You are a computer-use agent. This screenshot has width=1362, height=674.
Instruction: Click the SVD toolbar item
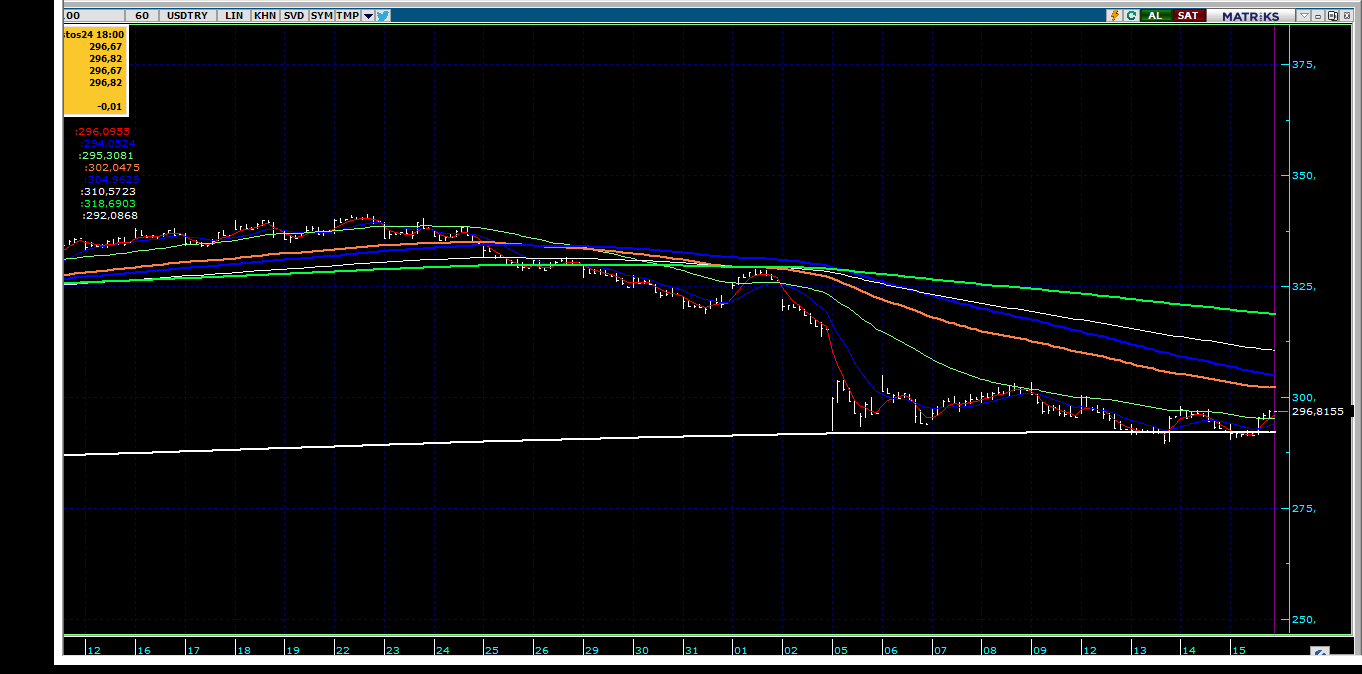pyautogui.click(x=293, y=16)
